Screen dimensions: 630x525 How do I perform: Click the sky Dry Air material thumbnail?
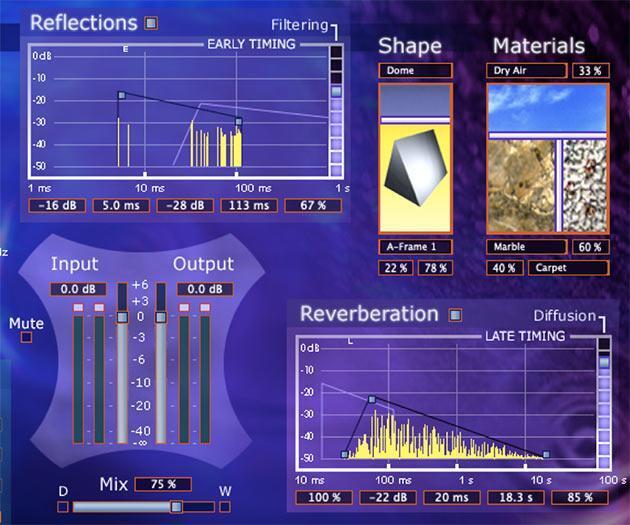[x=547, y=108]
